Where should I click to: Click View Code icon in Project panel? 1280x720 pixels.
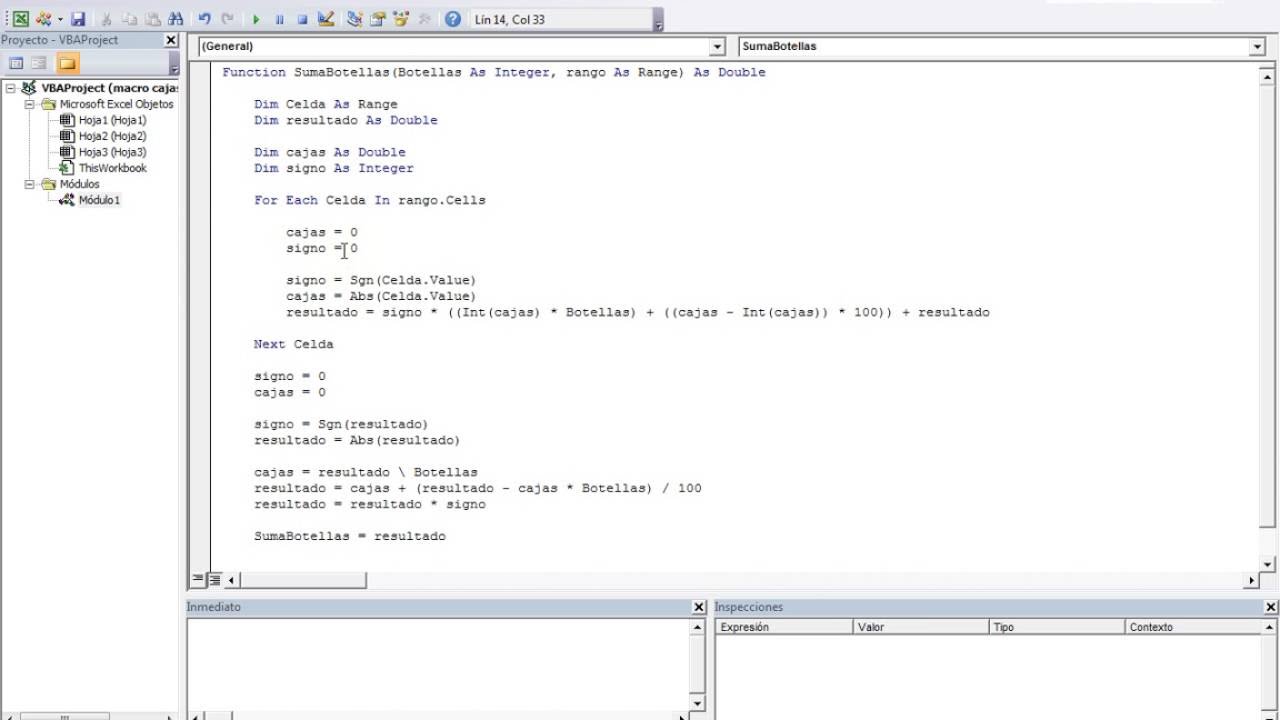click(x=16, y=63)
